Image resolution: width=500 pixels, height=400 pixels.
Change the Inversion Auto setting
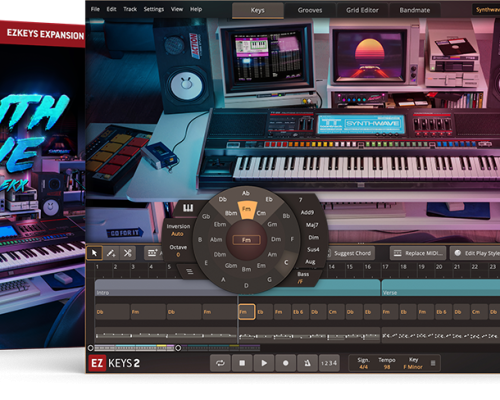click(178, 230)
